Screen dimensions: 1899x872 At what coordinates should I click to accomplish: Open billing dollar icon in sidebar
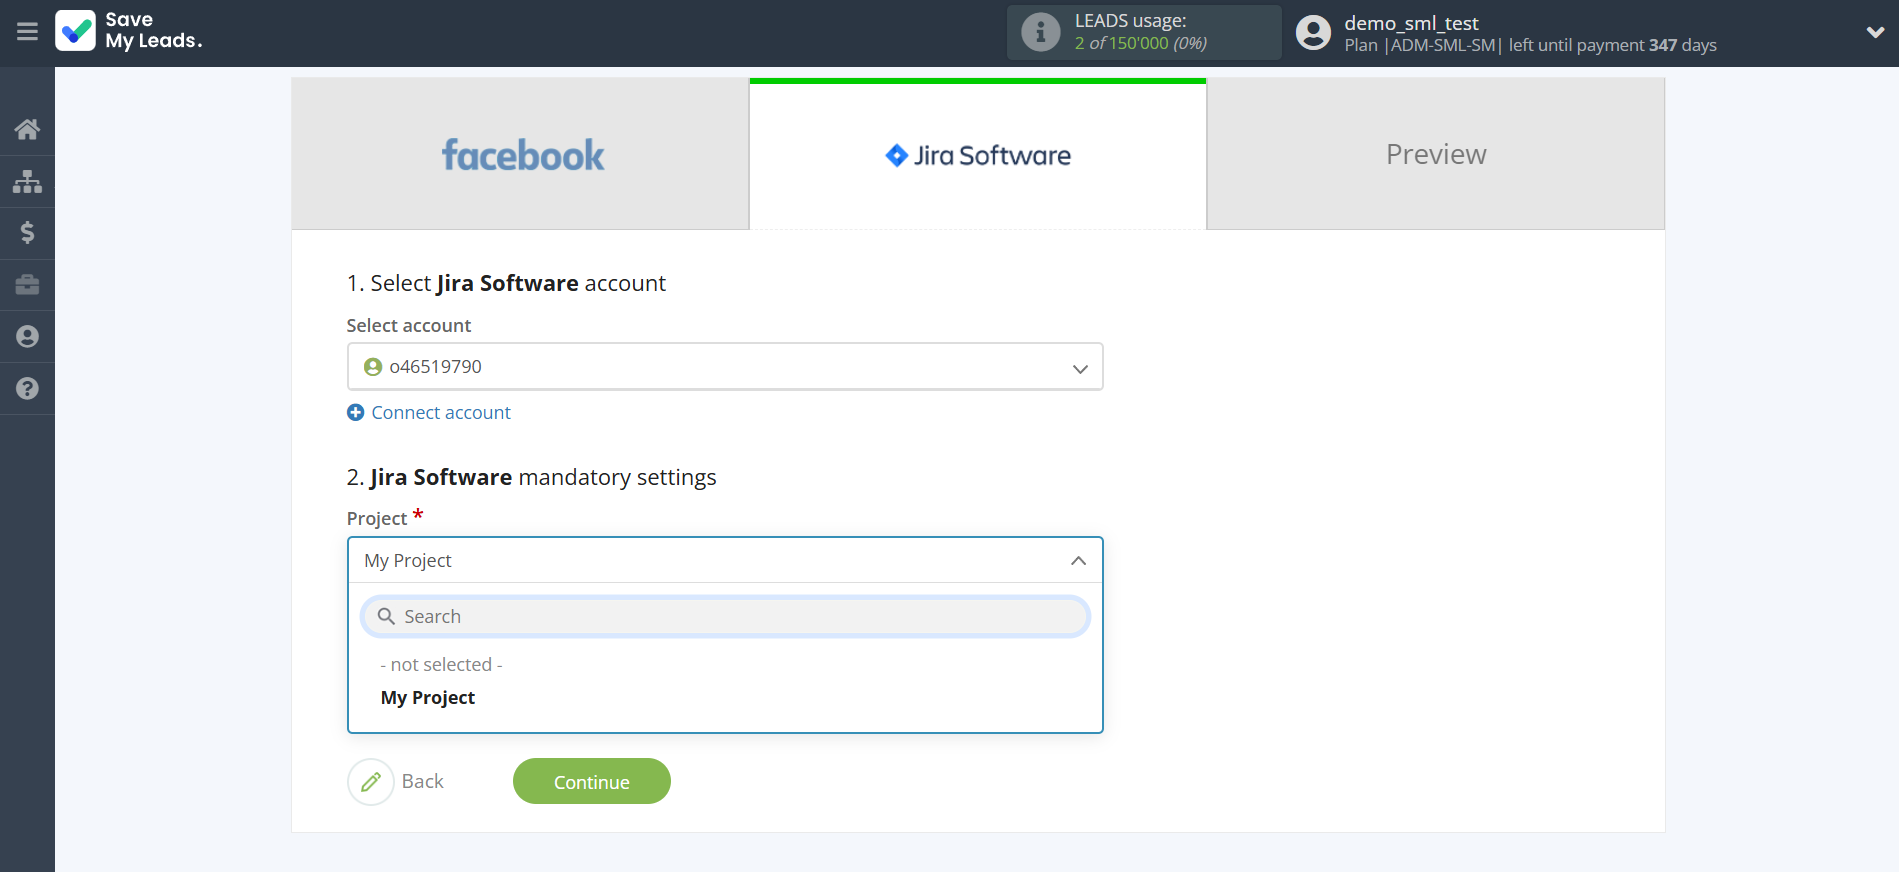click(27, 233)
